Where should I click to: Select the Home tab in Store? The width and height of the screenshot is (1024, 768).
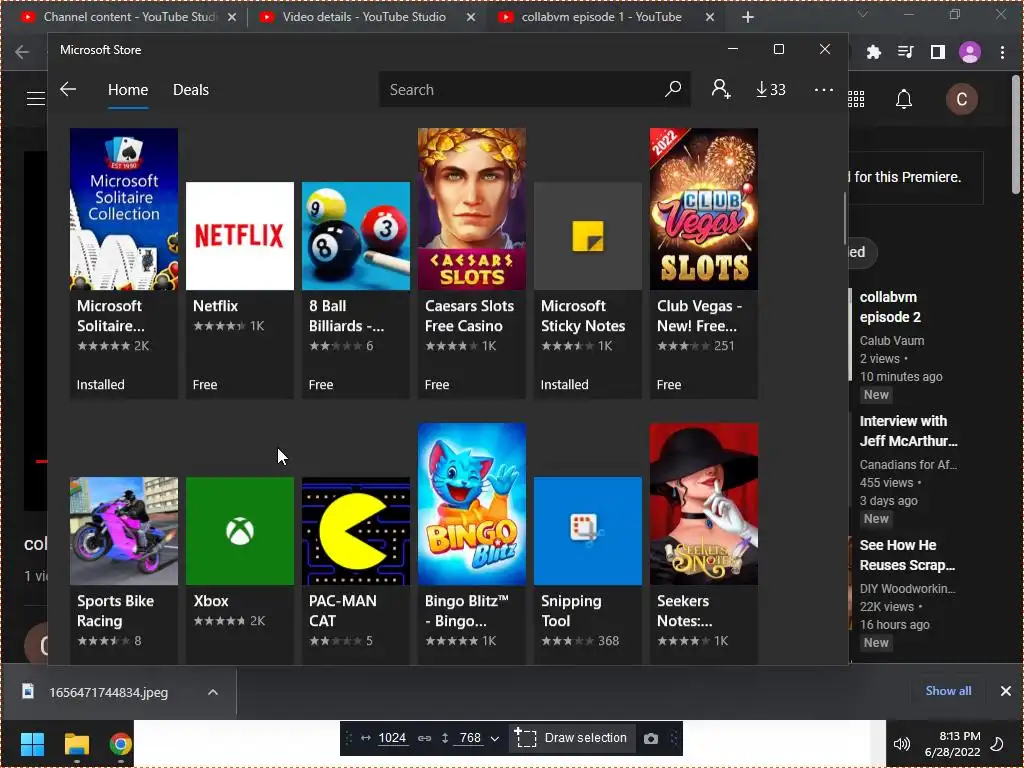(128, 89)
